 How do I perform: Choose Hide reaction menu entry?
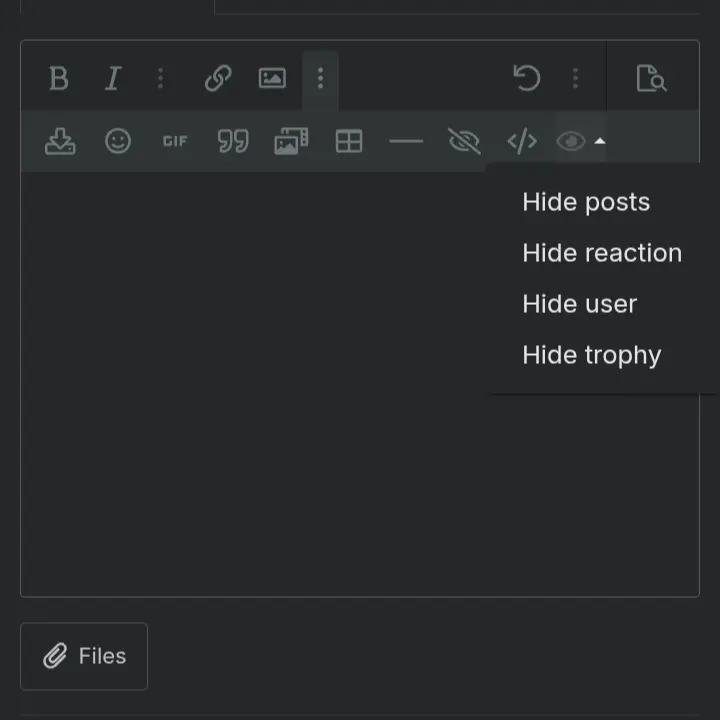[602, 253]
